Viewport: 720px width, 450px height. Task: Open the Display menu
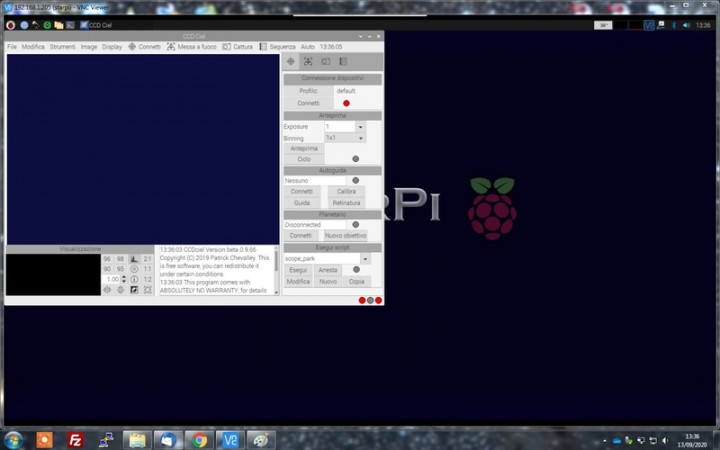112,47
